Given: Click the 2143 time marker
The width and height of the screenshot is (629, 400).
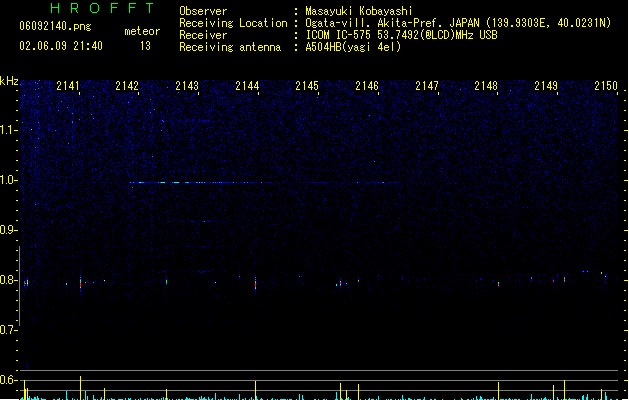Looking at the screenshot, I should 187,86.
